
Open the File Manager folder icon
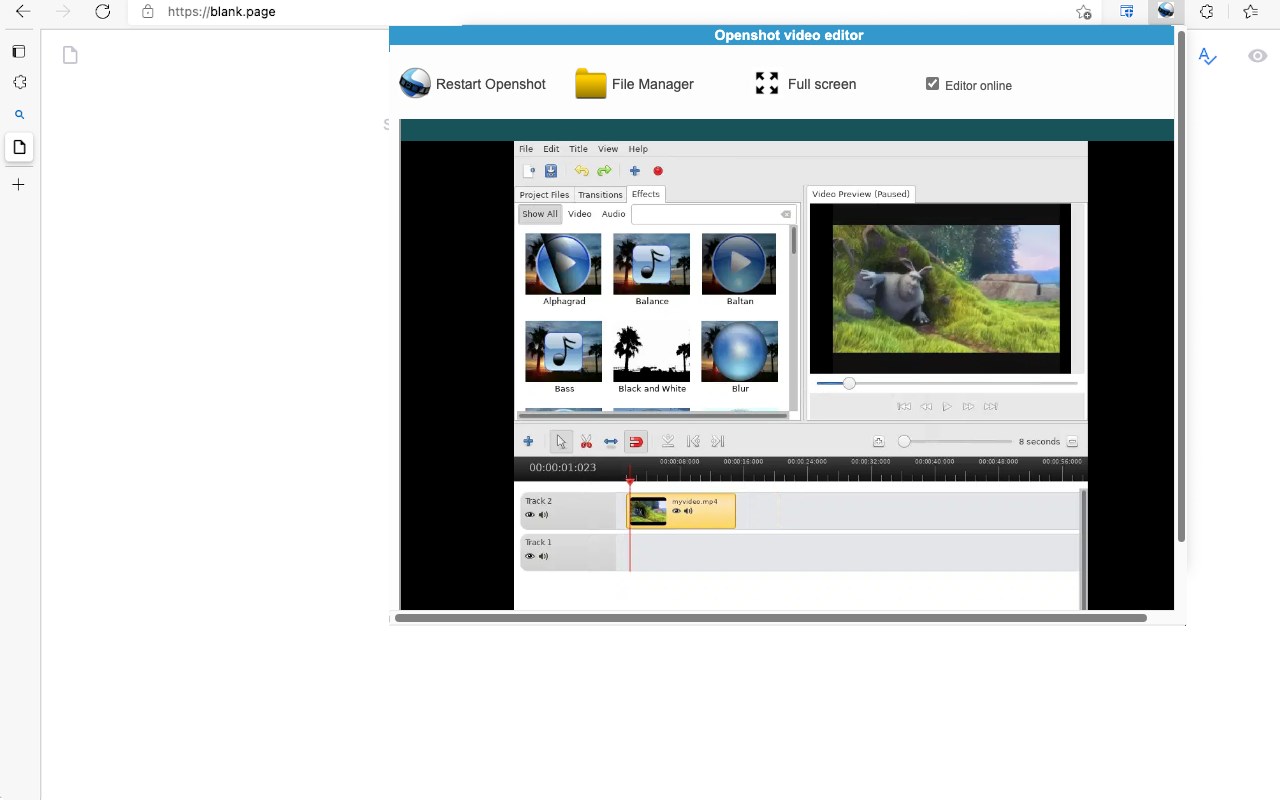591,84
